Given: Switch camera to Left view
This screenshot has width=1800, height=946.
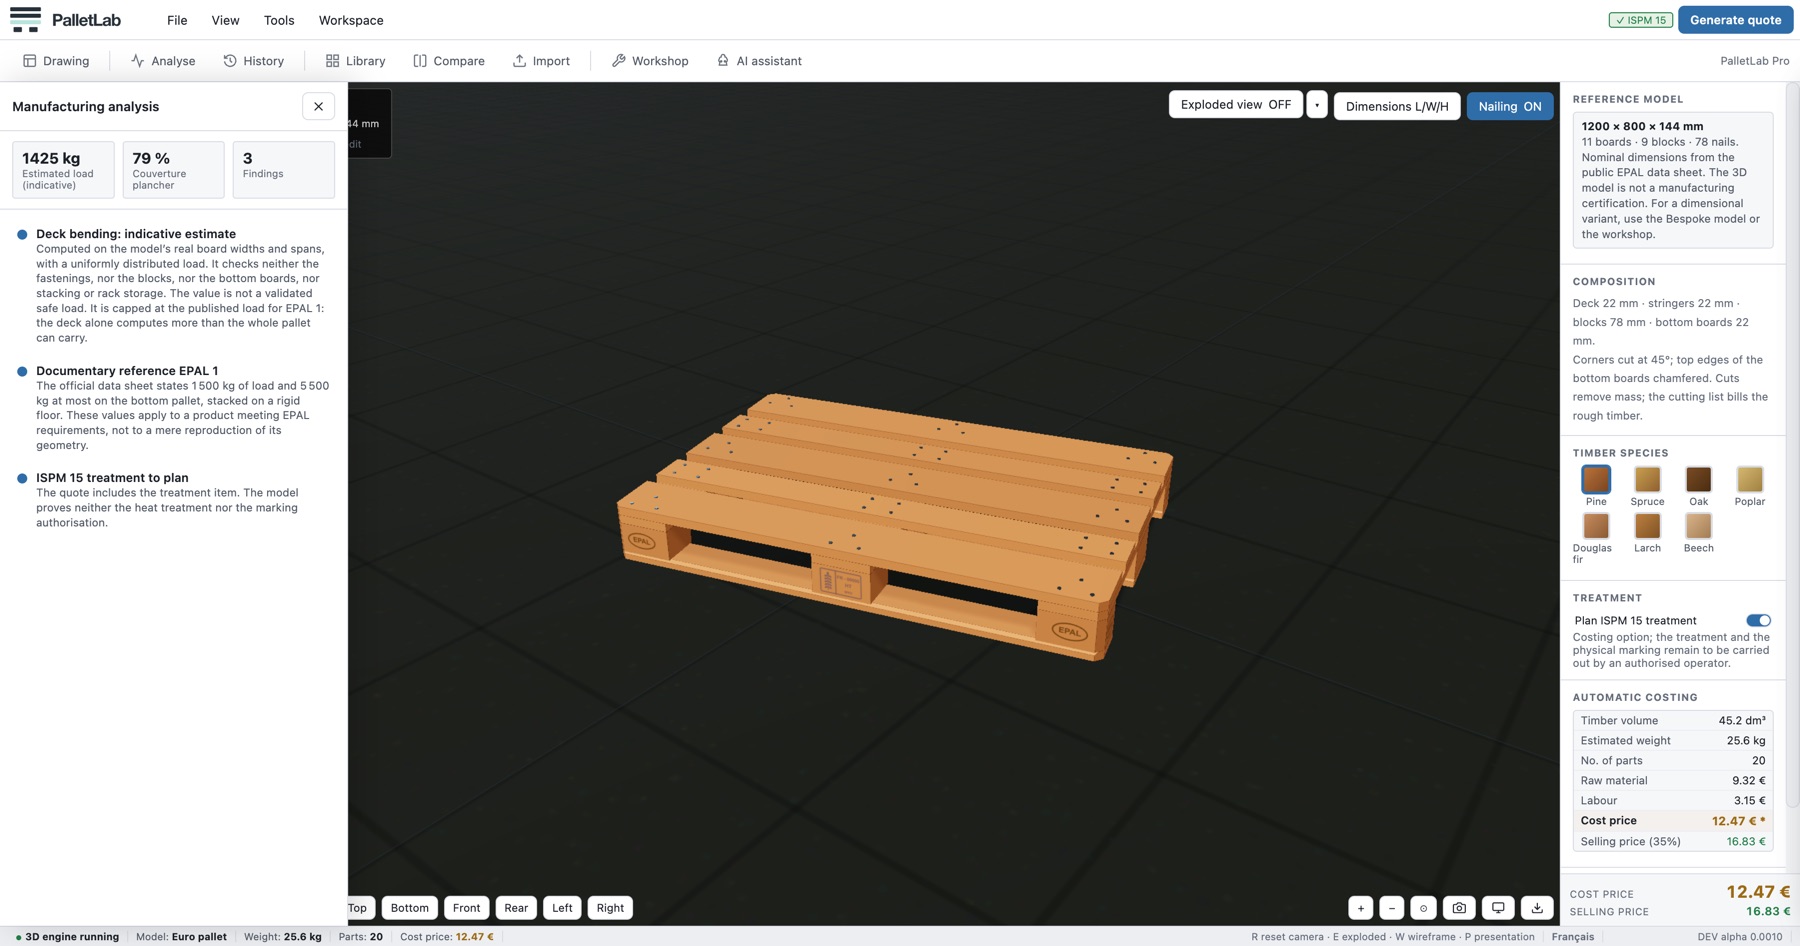Looking at the screenshot, I should click(x=562, y=908).
